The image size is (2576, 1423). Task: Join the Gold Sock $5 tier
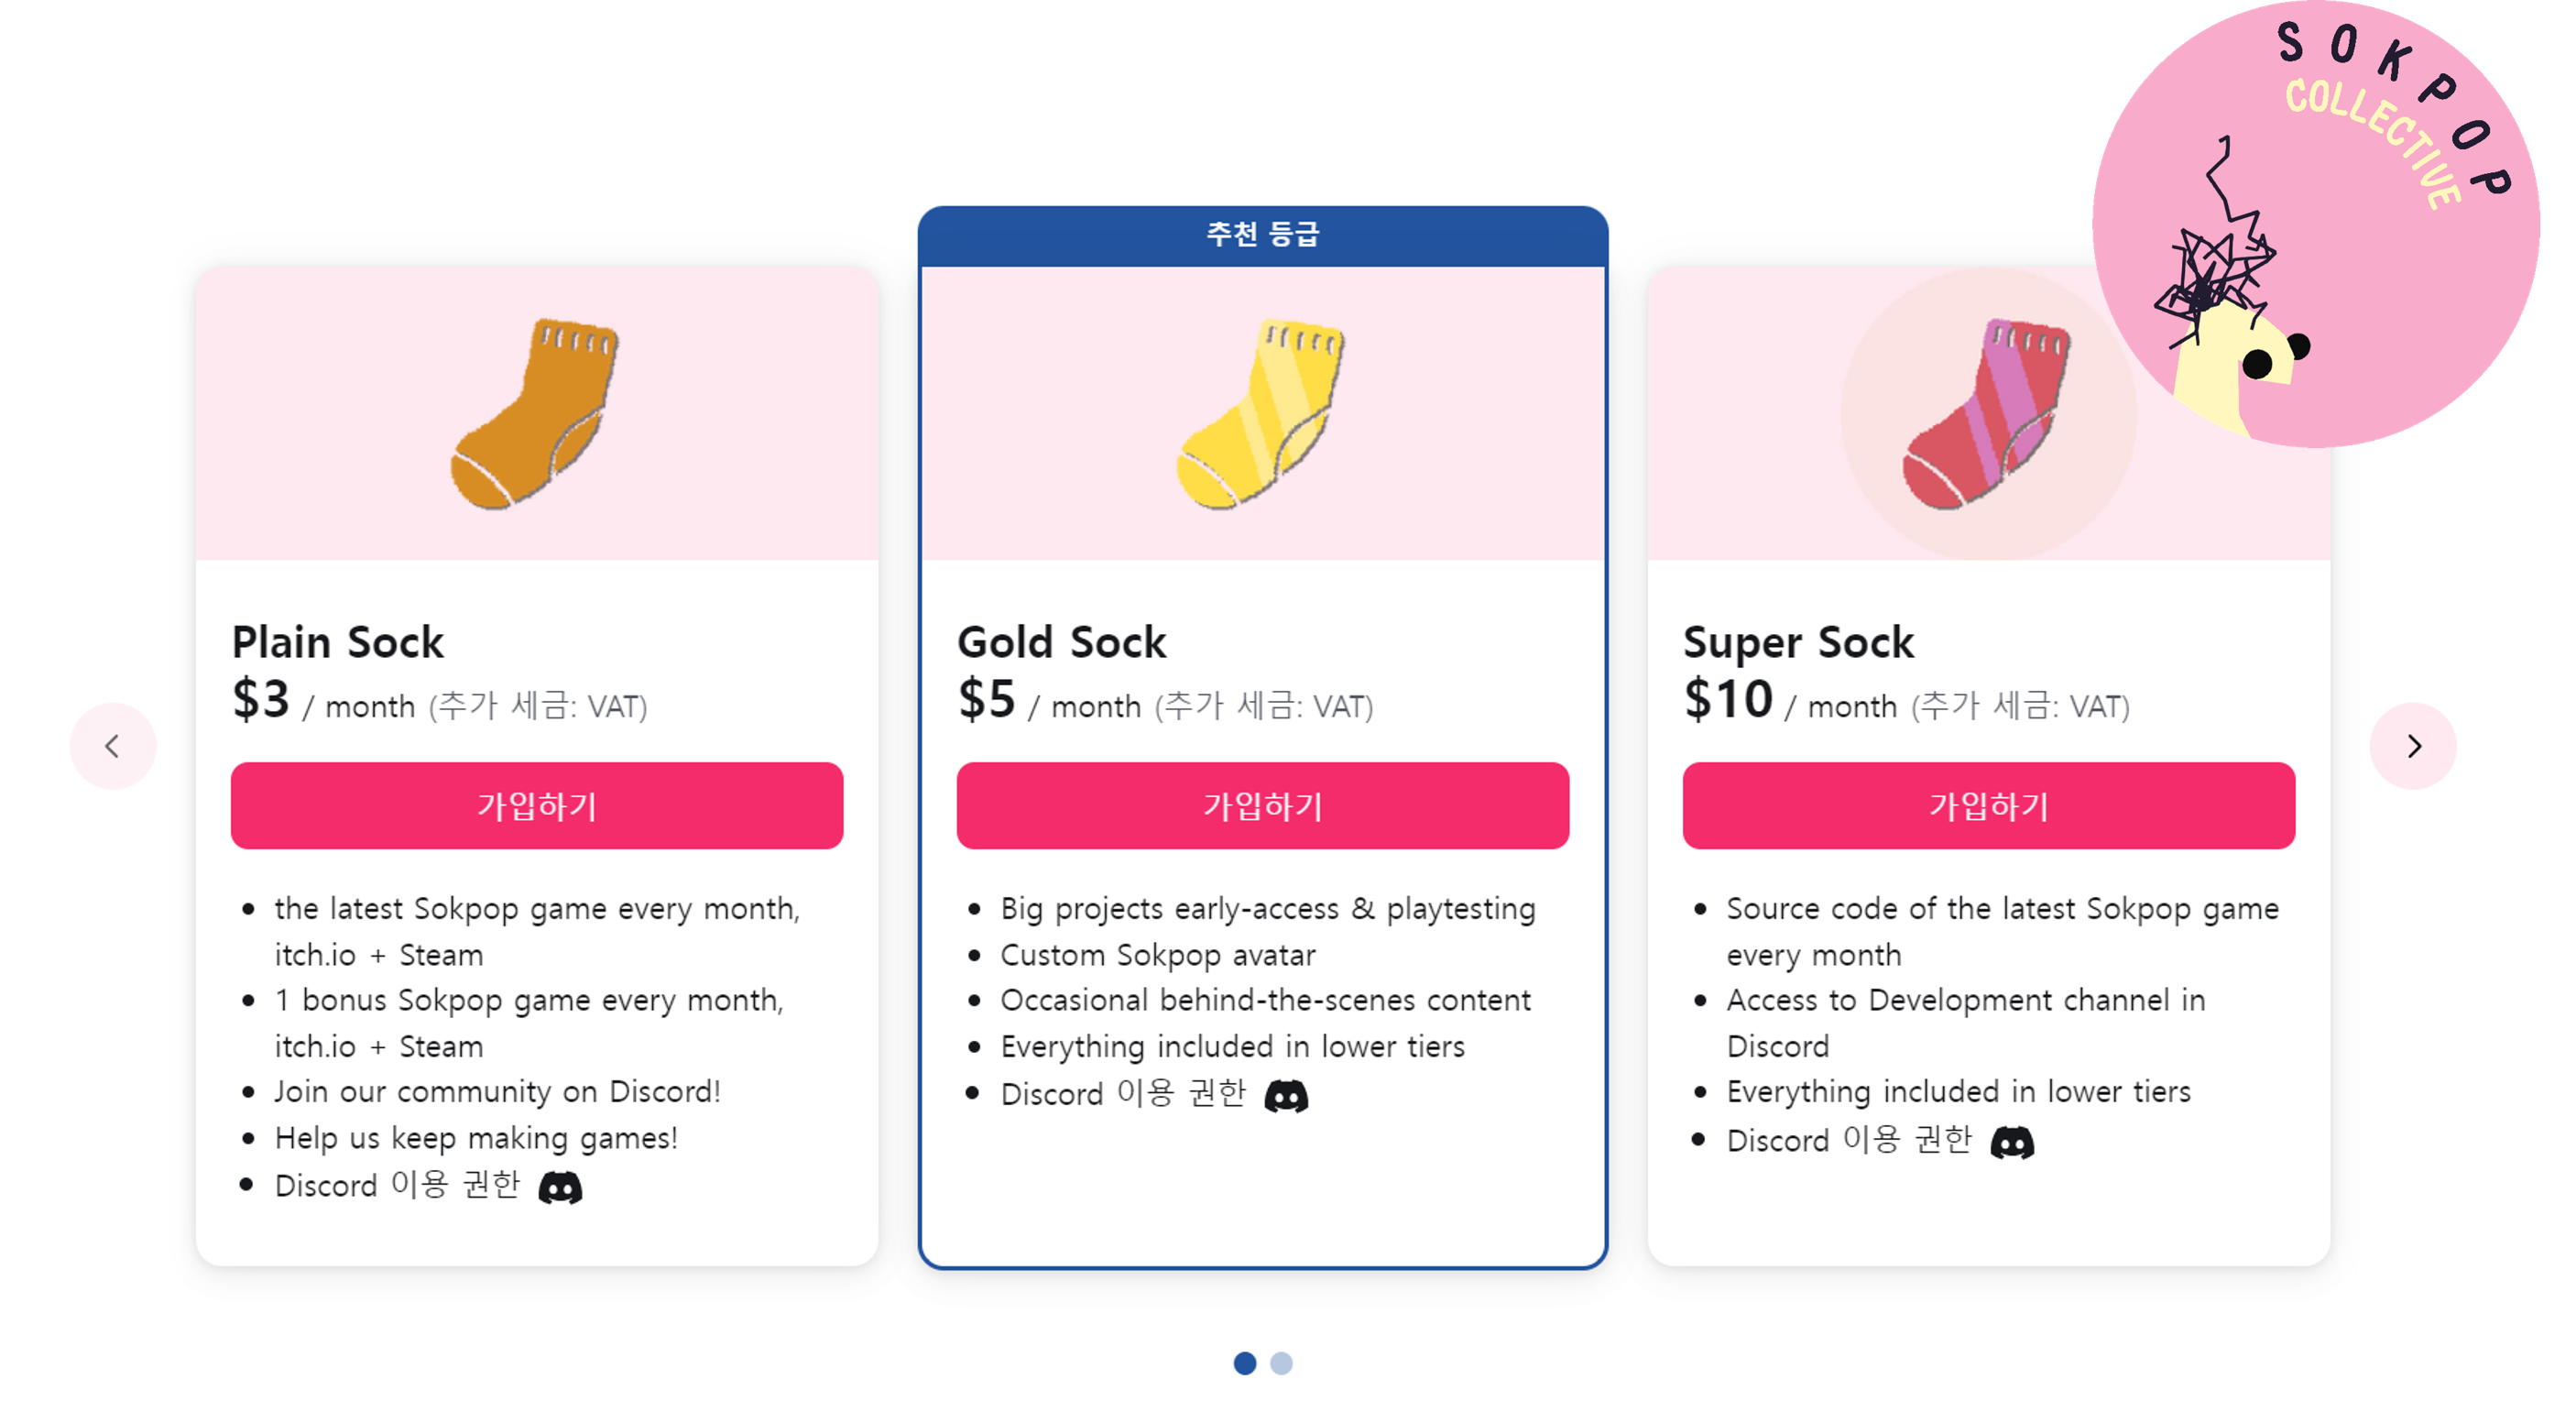(x=1262, y=806)
